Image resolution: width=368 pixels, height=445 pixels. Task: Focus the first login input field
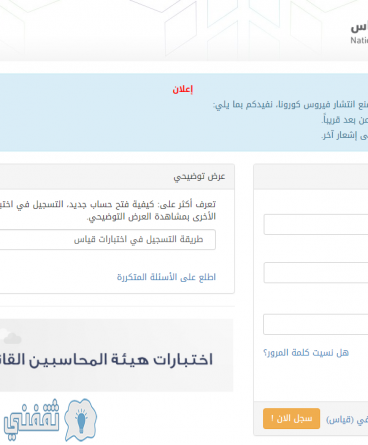coord(316,225)
